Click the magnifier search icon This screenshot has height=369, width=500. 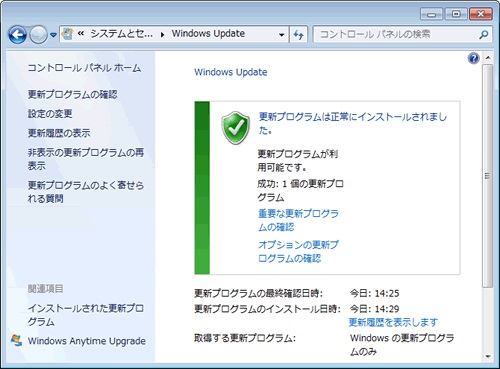(484, 34)
